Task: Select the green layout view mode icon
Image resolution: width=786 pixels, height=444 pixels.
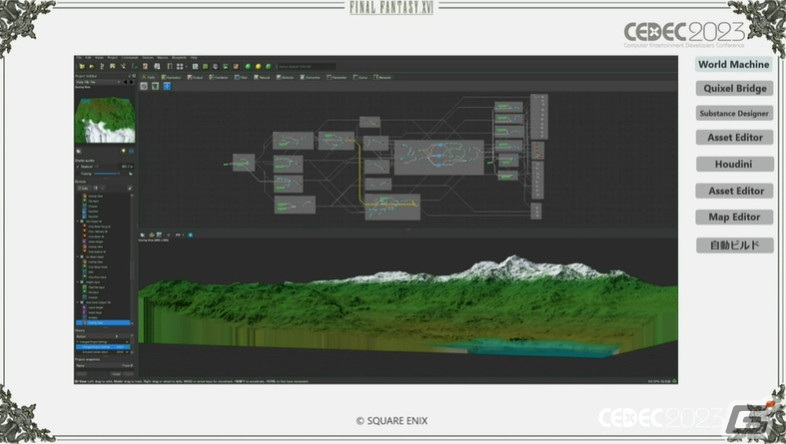Action: [155, 86]
